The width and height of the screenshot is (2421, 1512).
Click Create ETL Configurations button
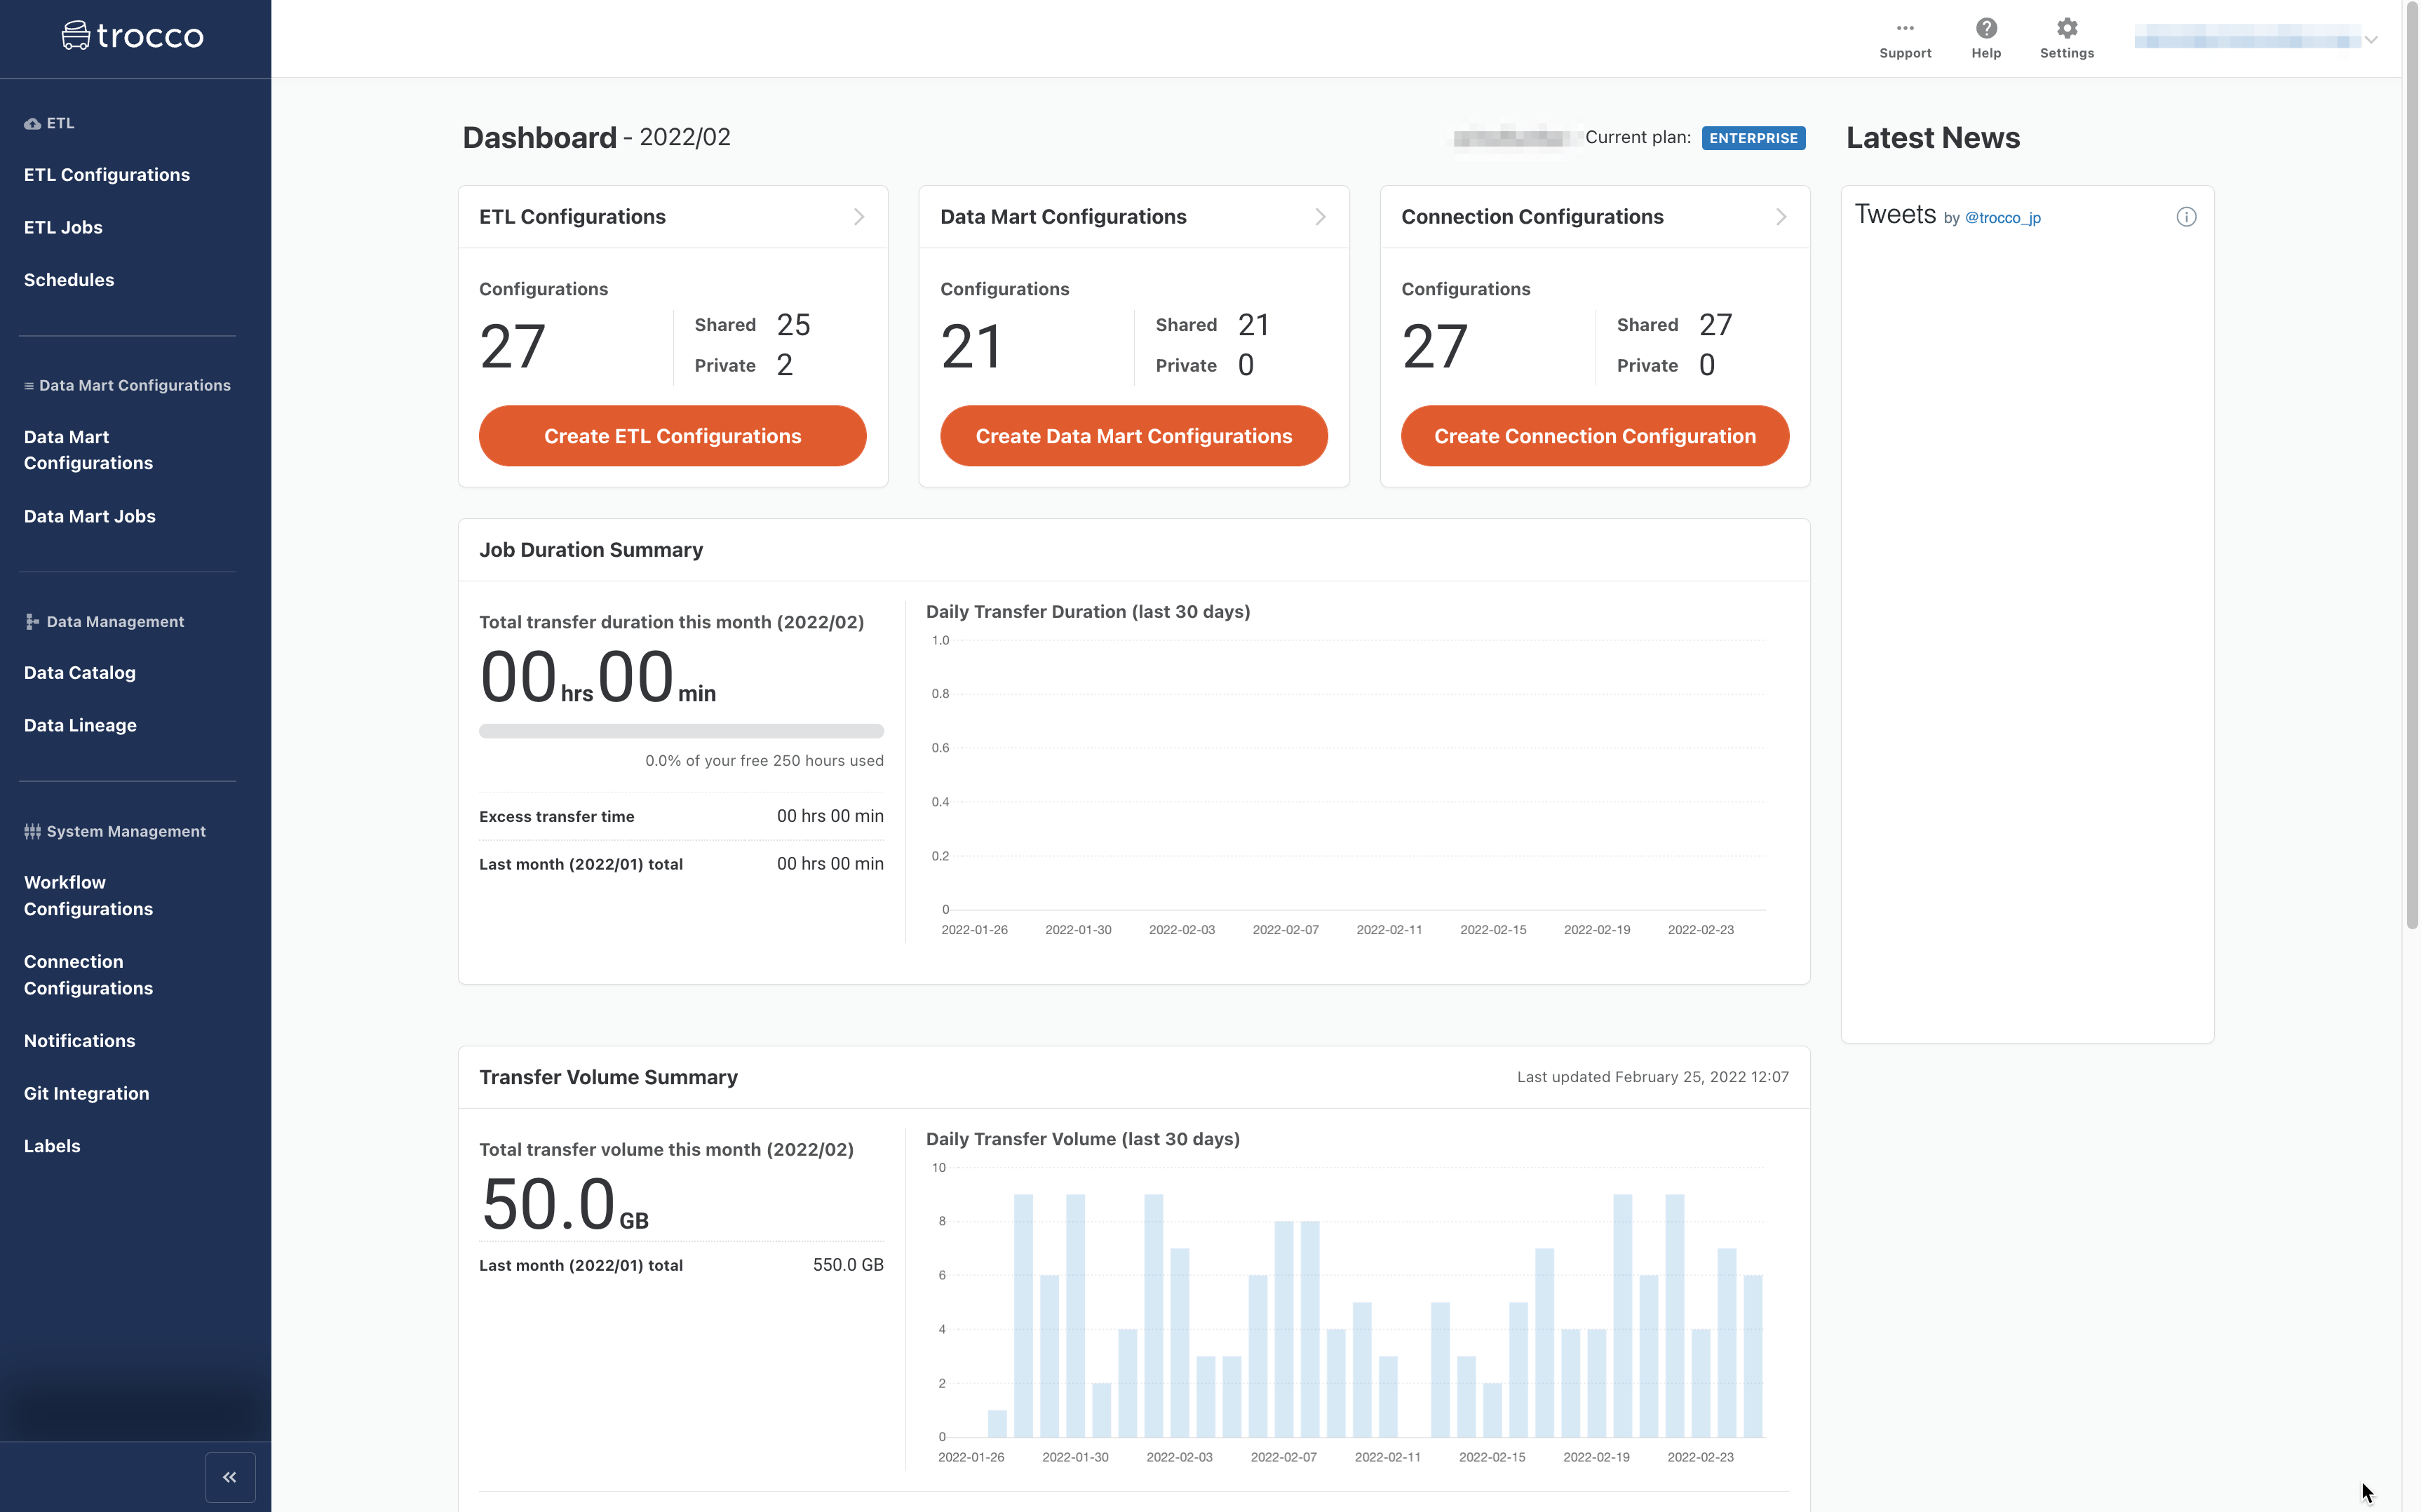(672, 436)
